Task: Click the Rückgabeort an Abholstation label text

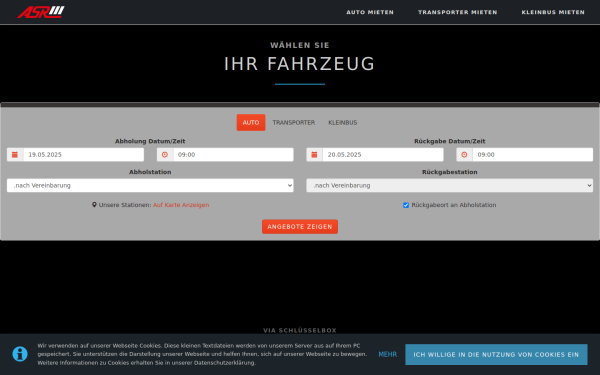Action: [454, 205]
